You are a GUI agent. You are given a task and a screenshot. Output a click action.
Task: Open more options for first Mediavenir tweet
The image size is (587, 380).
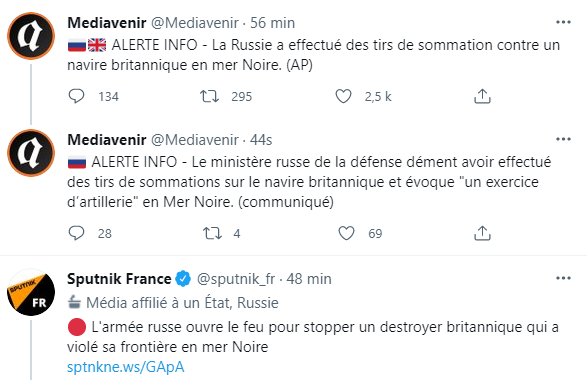click(563, 22)
